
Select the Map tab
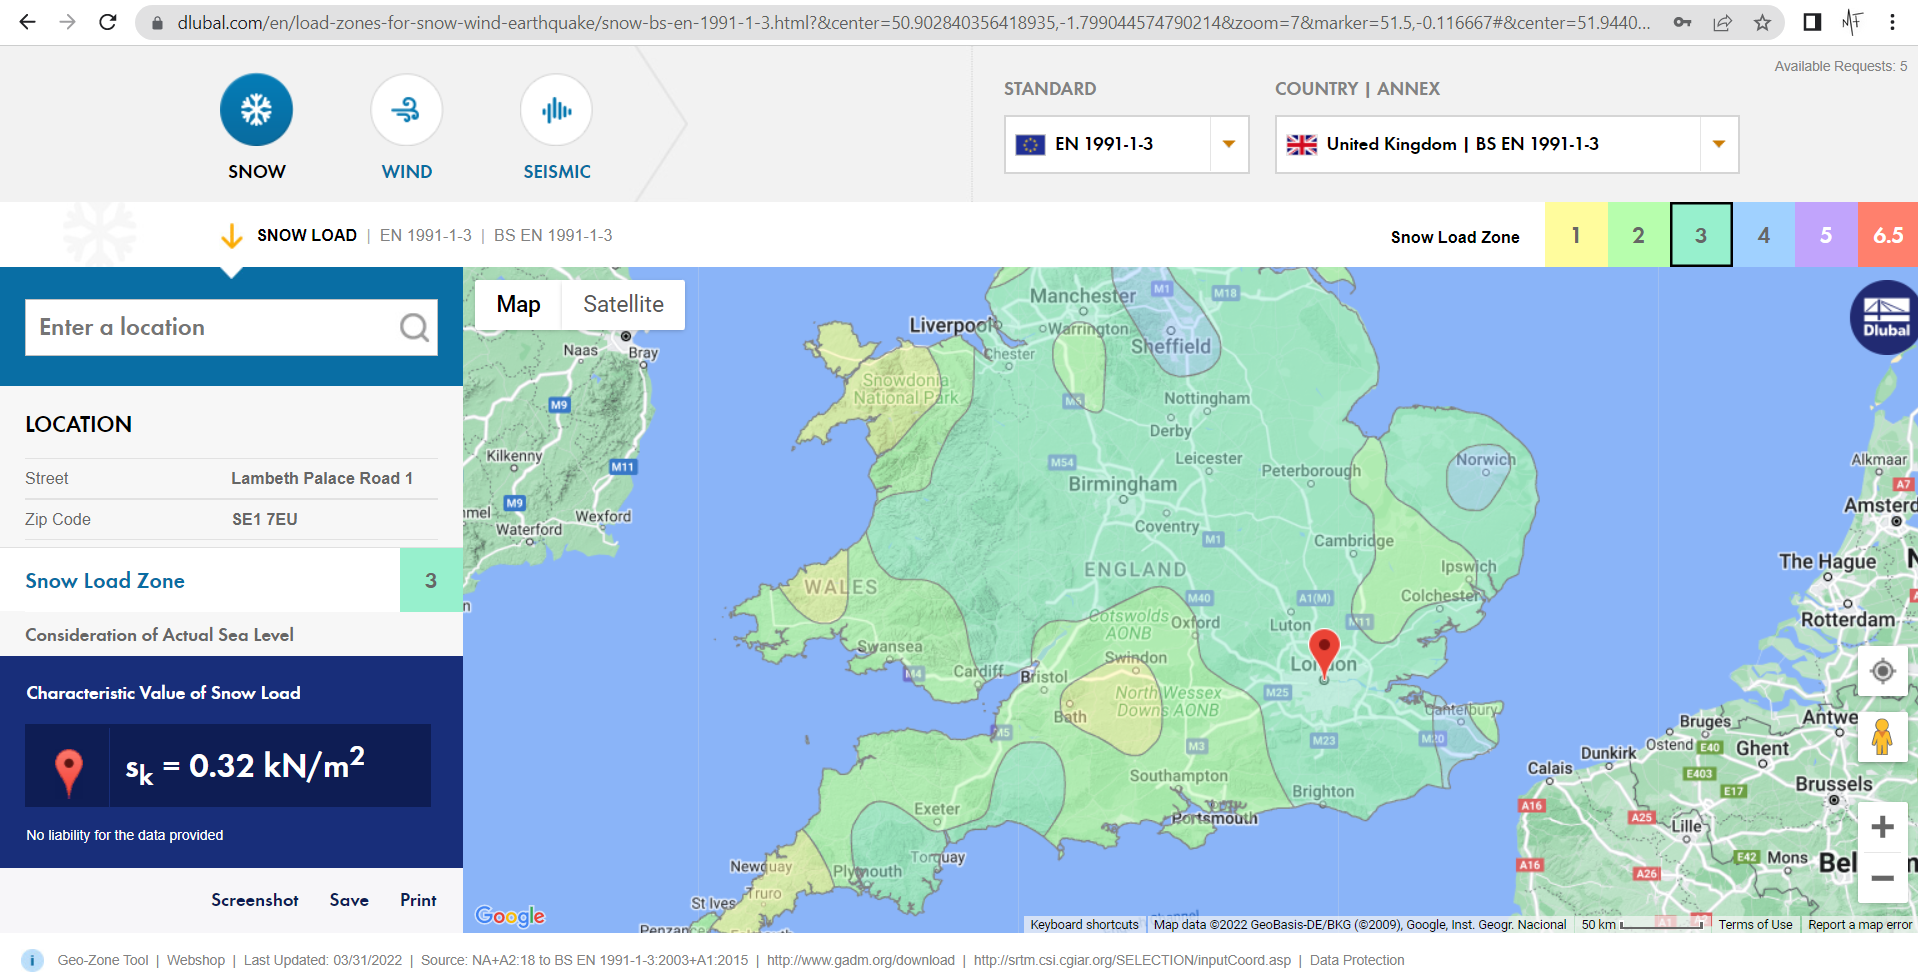tap(518, 304)
